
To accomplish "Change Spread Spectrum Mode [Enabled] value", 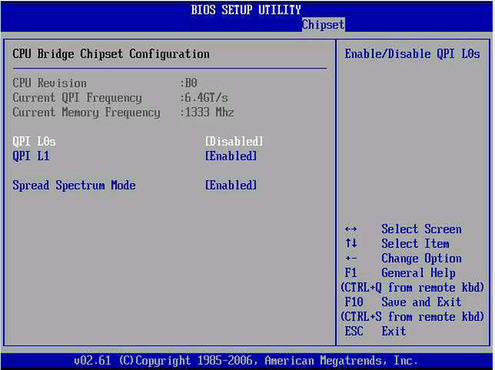I will pyautogui.click(x=231, y=185).
